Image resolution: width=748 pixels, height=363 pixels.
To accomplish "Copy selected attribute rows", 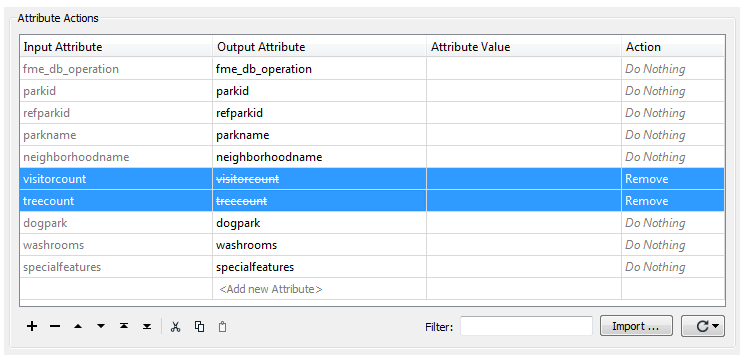I will pos(199,326).
